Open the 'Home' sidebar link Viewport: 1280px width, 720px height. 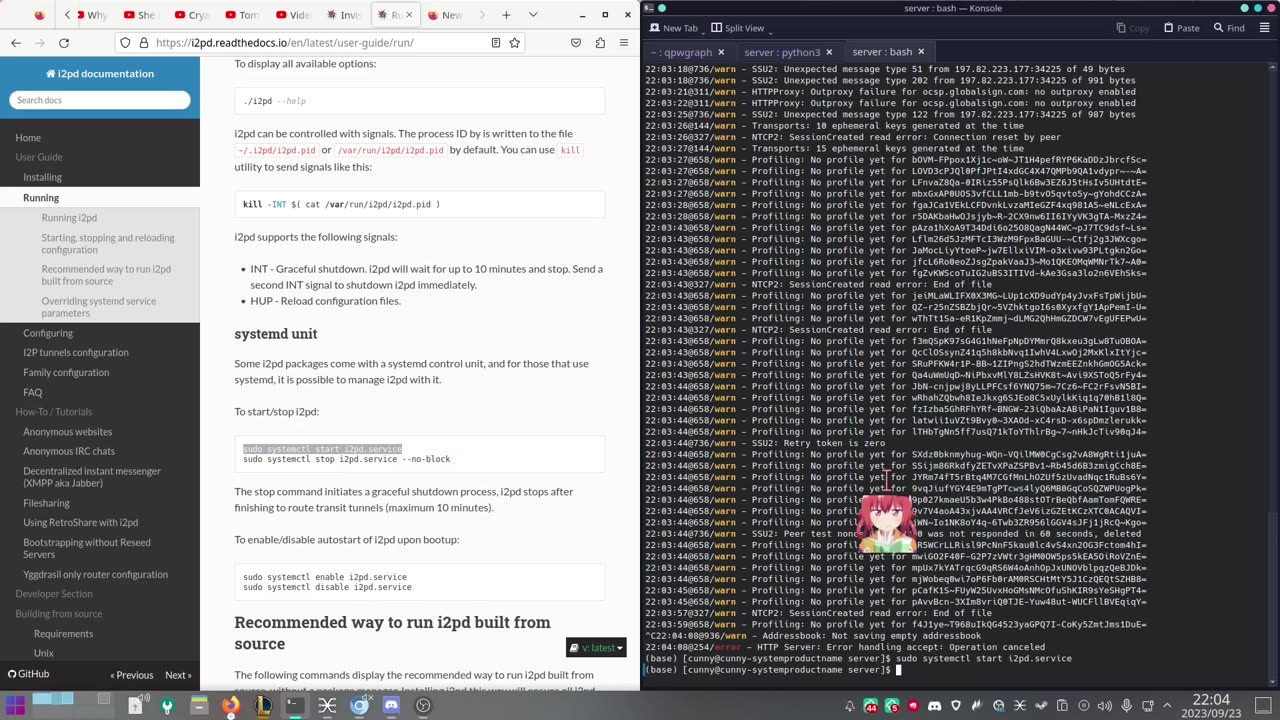(28, 138)
